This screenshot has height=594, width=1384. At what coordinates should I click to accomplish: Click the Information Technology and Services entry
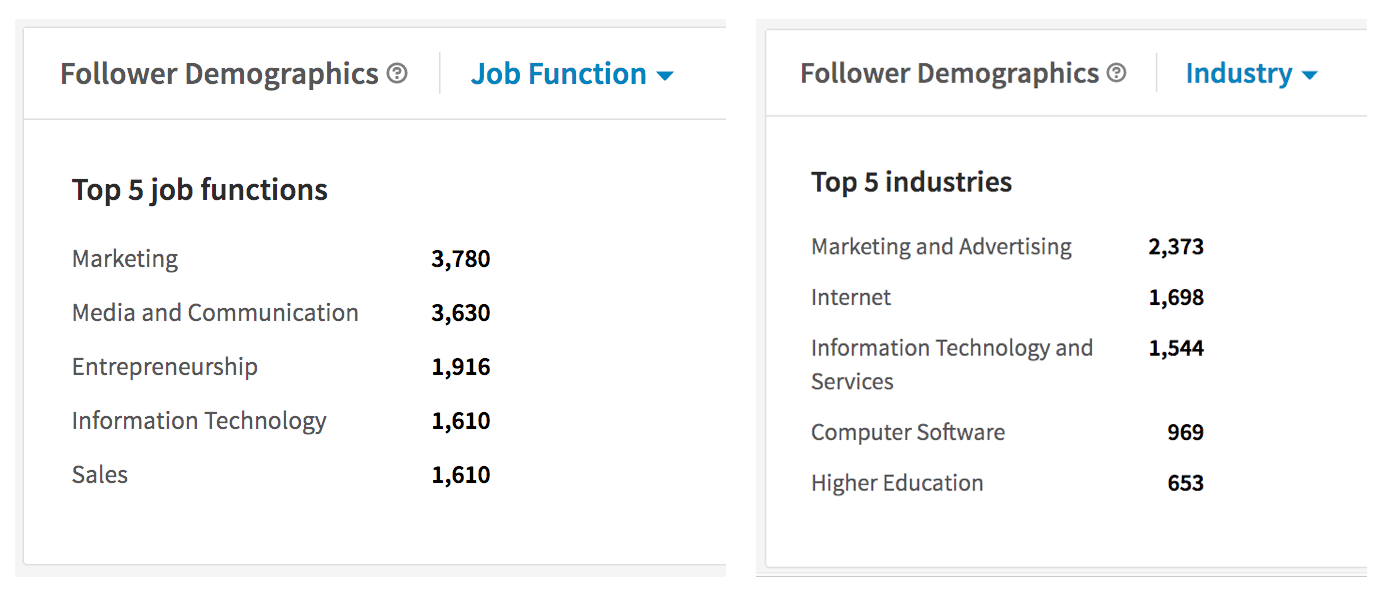coord(951,364)
